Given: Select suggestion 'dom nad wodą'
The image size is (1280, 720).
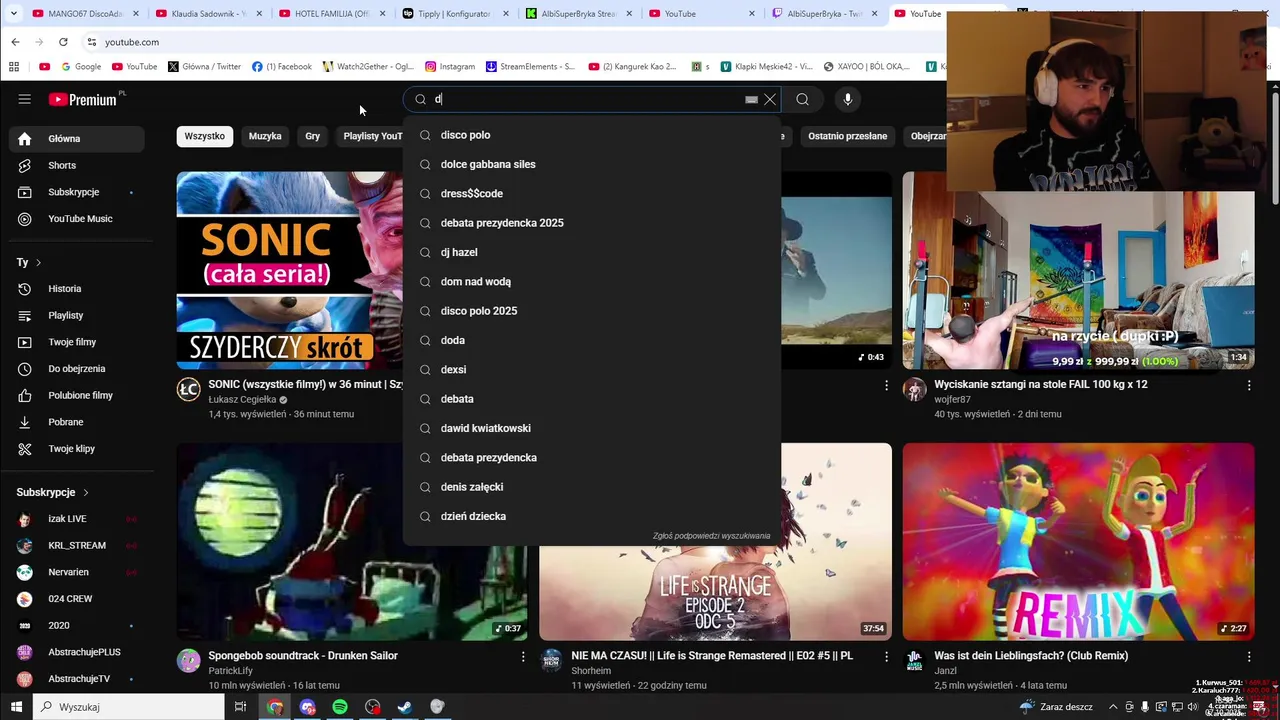Looking at the screenshot, I should click(592, 281).
